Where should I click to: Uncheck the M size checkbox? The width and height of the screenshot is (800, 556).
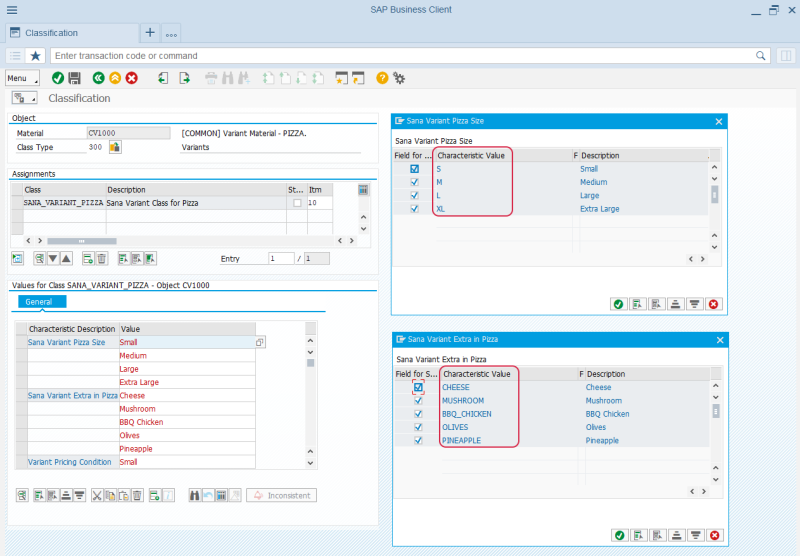coord(415,182)
